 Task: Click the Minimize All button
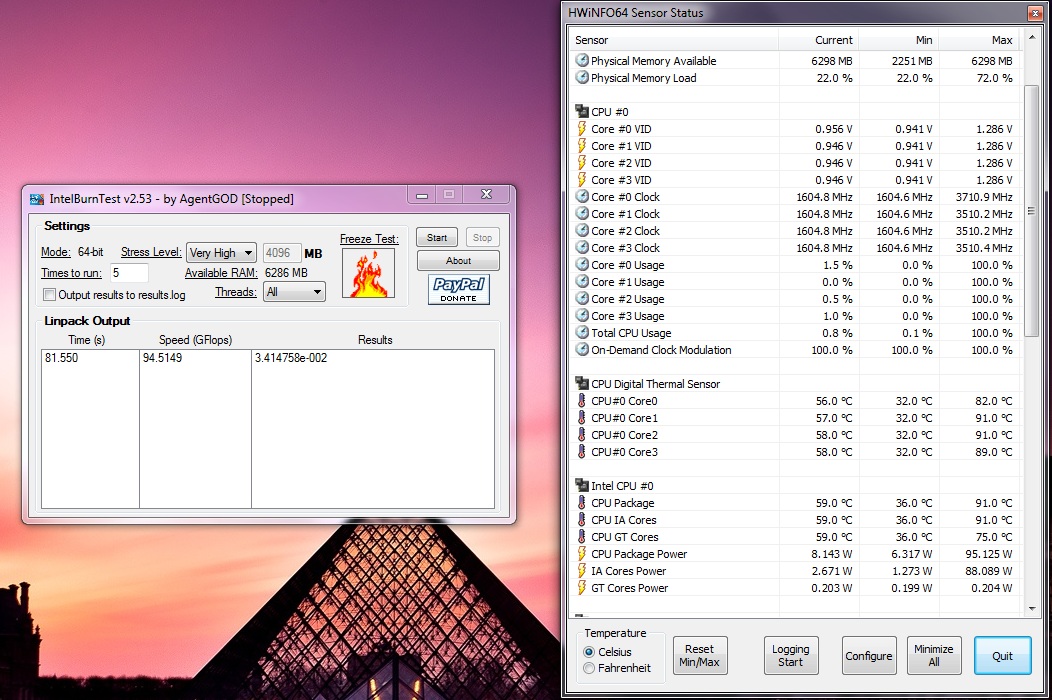[934, 656]
